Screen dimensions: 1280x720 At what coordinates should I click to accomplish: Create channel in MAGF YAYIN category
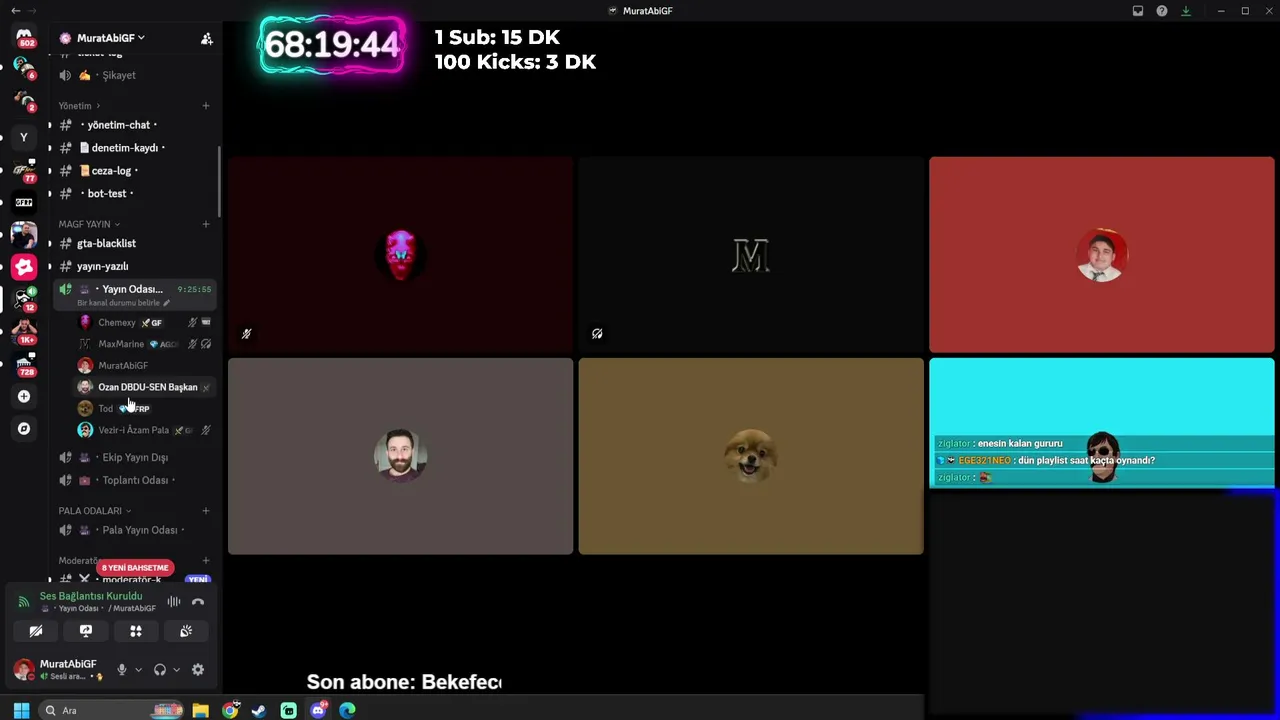[x=206, y=224]
